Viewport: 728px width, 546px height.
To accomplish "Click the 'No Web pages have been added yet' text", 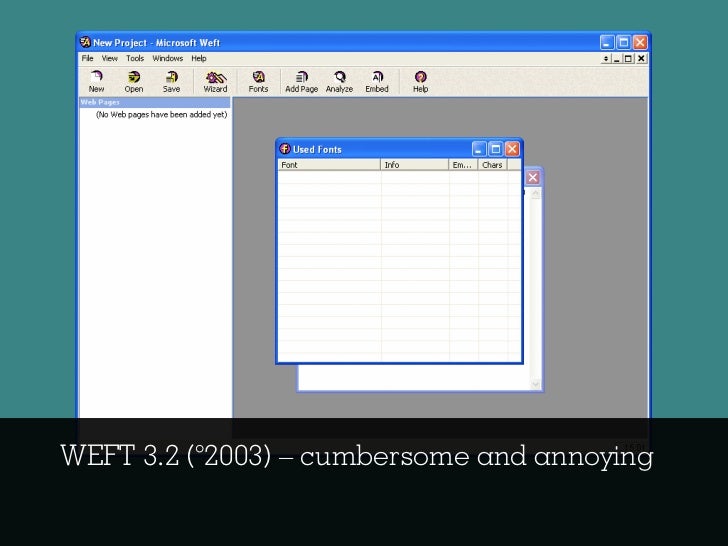I will coord(162,114).
